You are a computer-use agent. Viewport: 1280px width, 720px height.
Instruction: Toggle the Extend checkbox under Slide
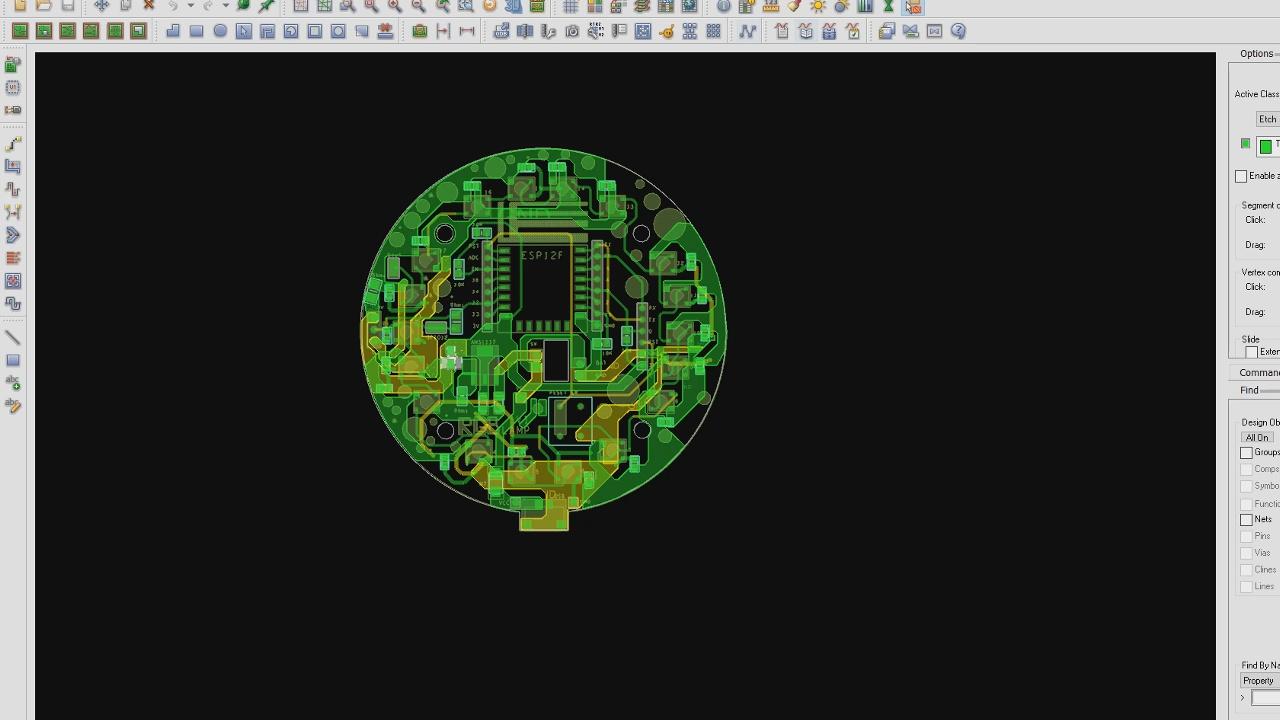[x=1251, y=352]
